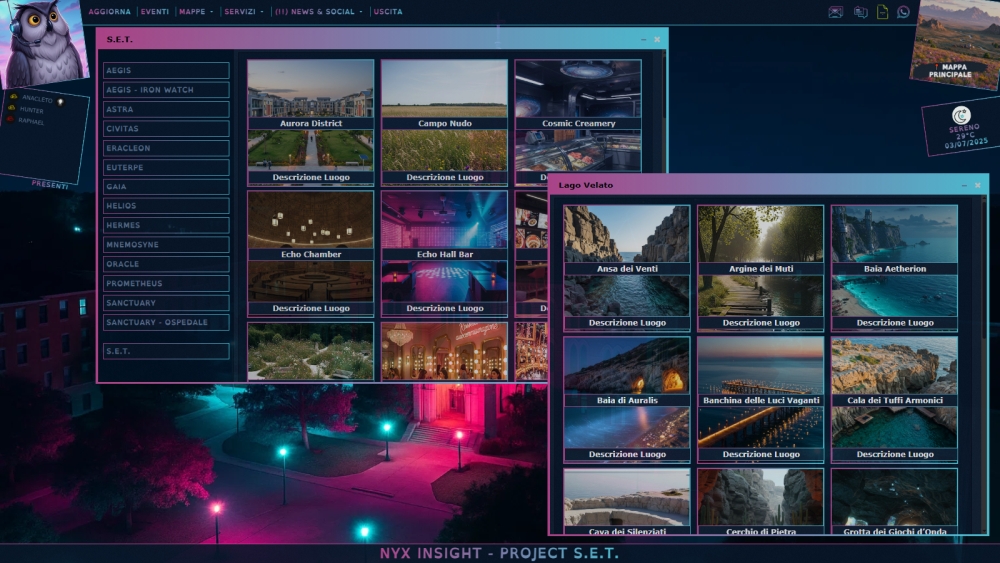The image size is (1000, 563).
Task: Select EUTERPE in the S.E.T. list
Action: click(166, 167)
